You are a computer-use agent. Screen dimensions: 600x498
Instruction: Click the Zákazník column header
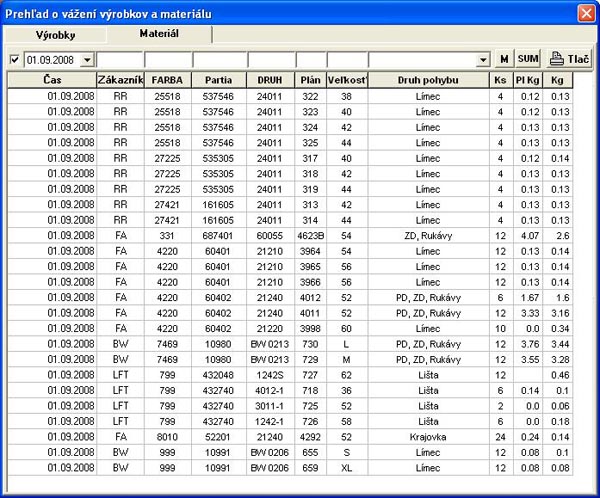pyautogui.click(x=120, y=79)
